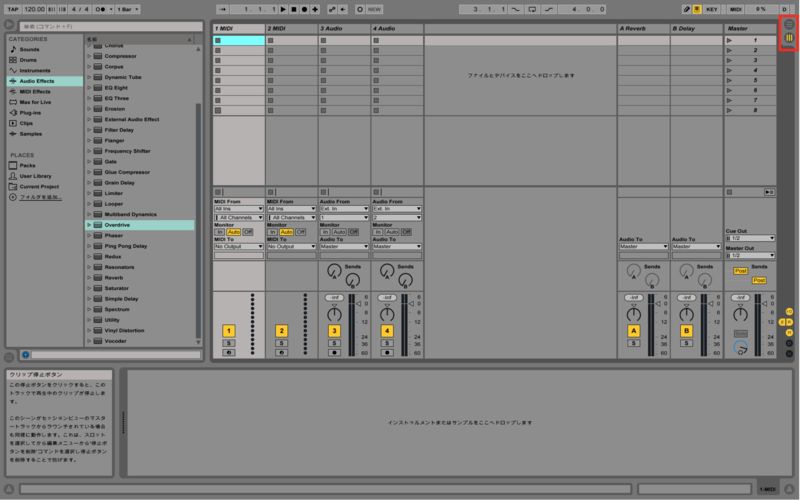The height and width of the screenshot is (500, 800).
Task: Toggle the Loop switch in transport
Action: pyautogui.click(x=532, y=9)
